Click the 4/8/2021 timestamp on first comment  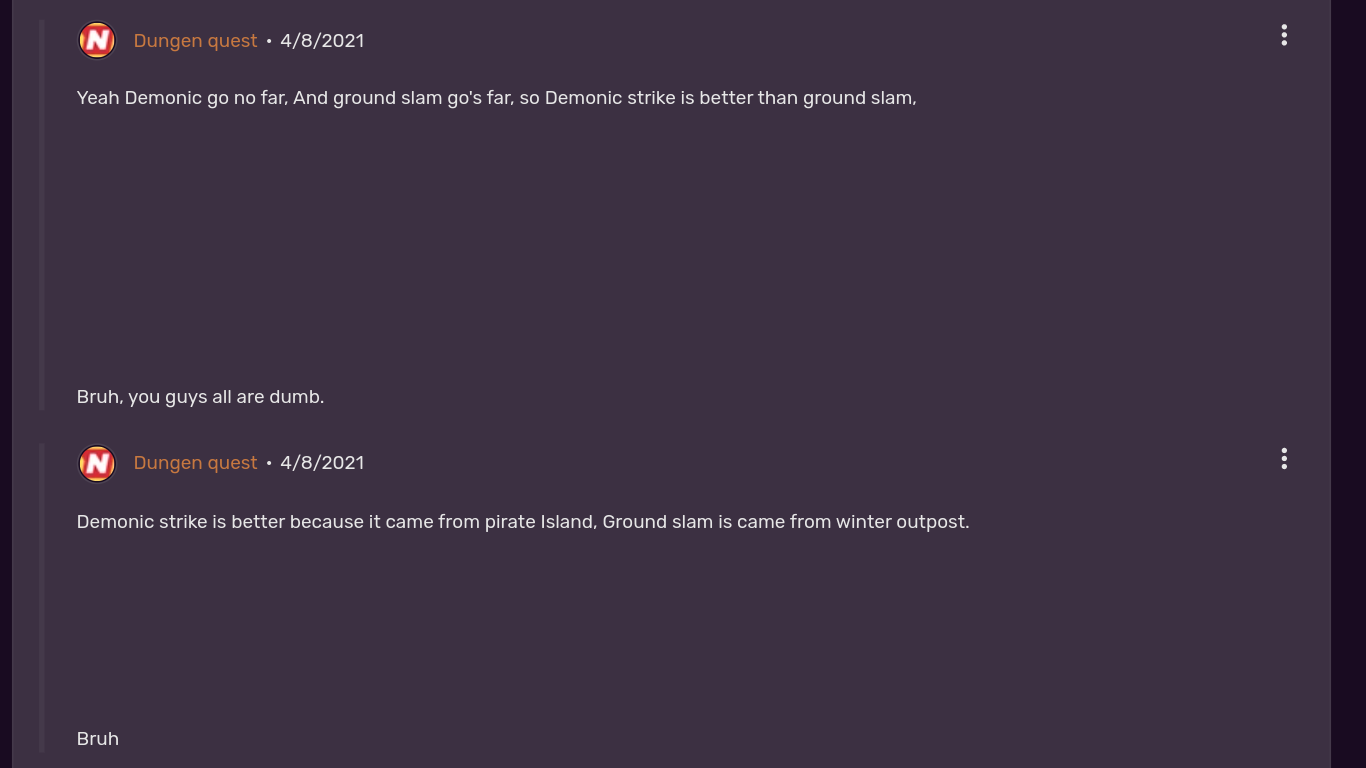(x=321, y=41)
